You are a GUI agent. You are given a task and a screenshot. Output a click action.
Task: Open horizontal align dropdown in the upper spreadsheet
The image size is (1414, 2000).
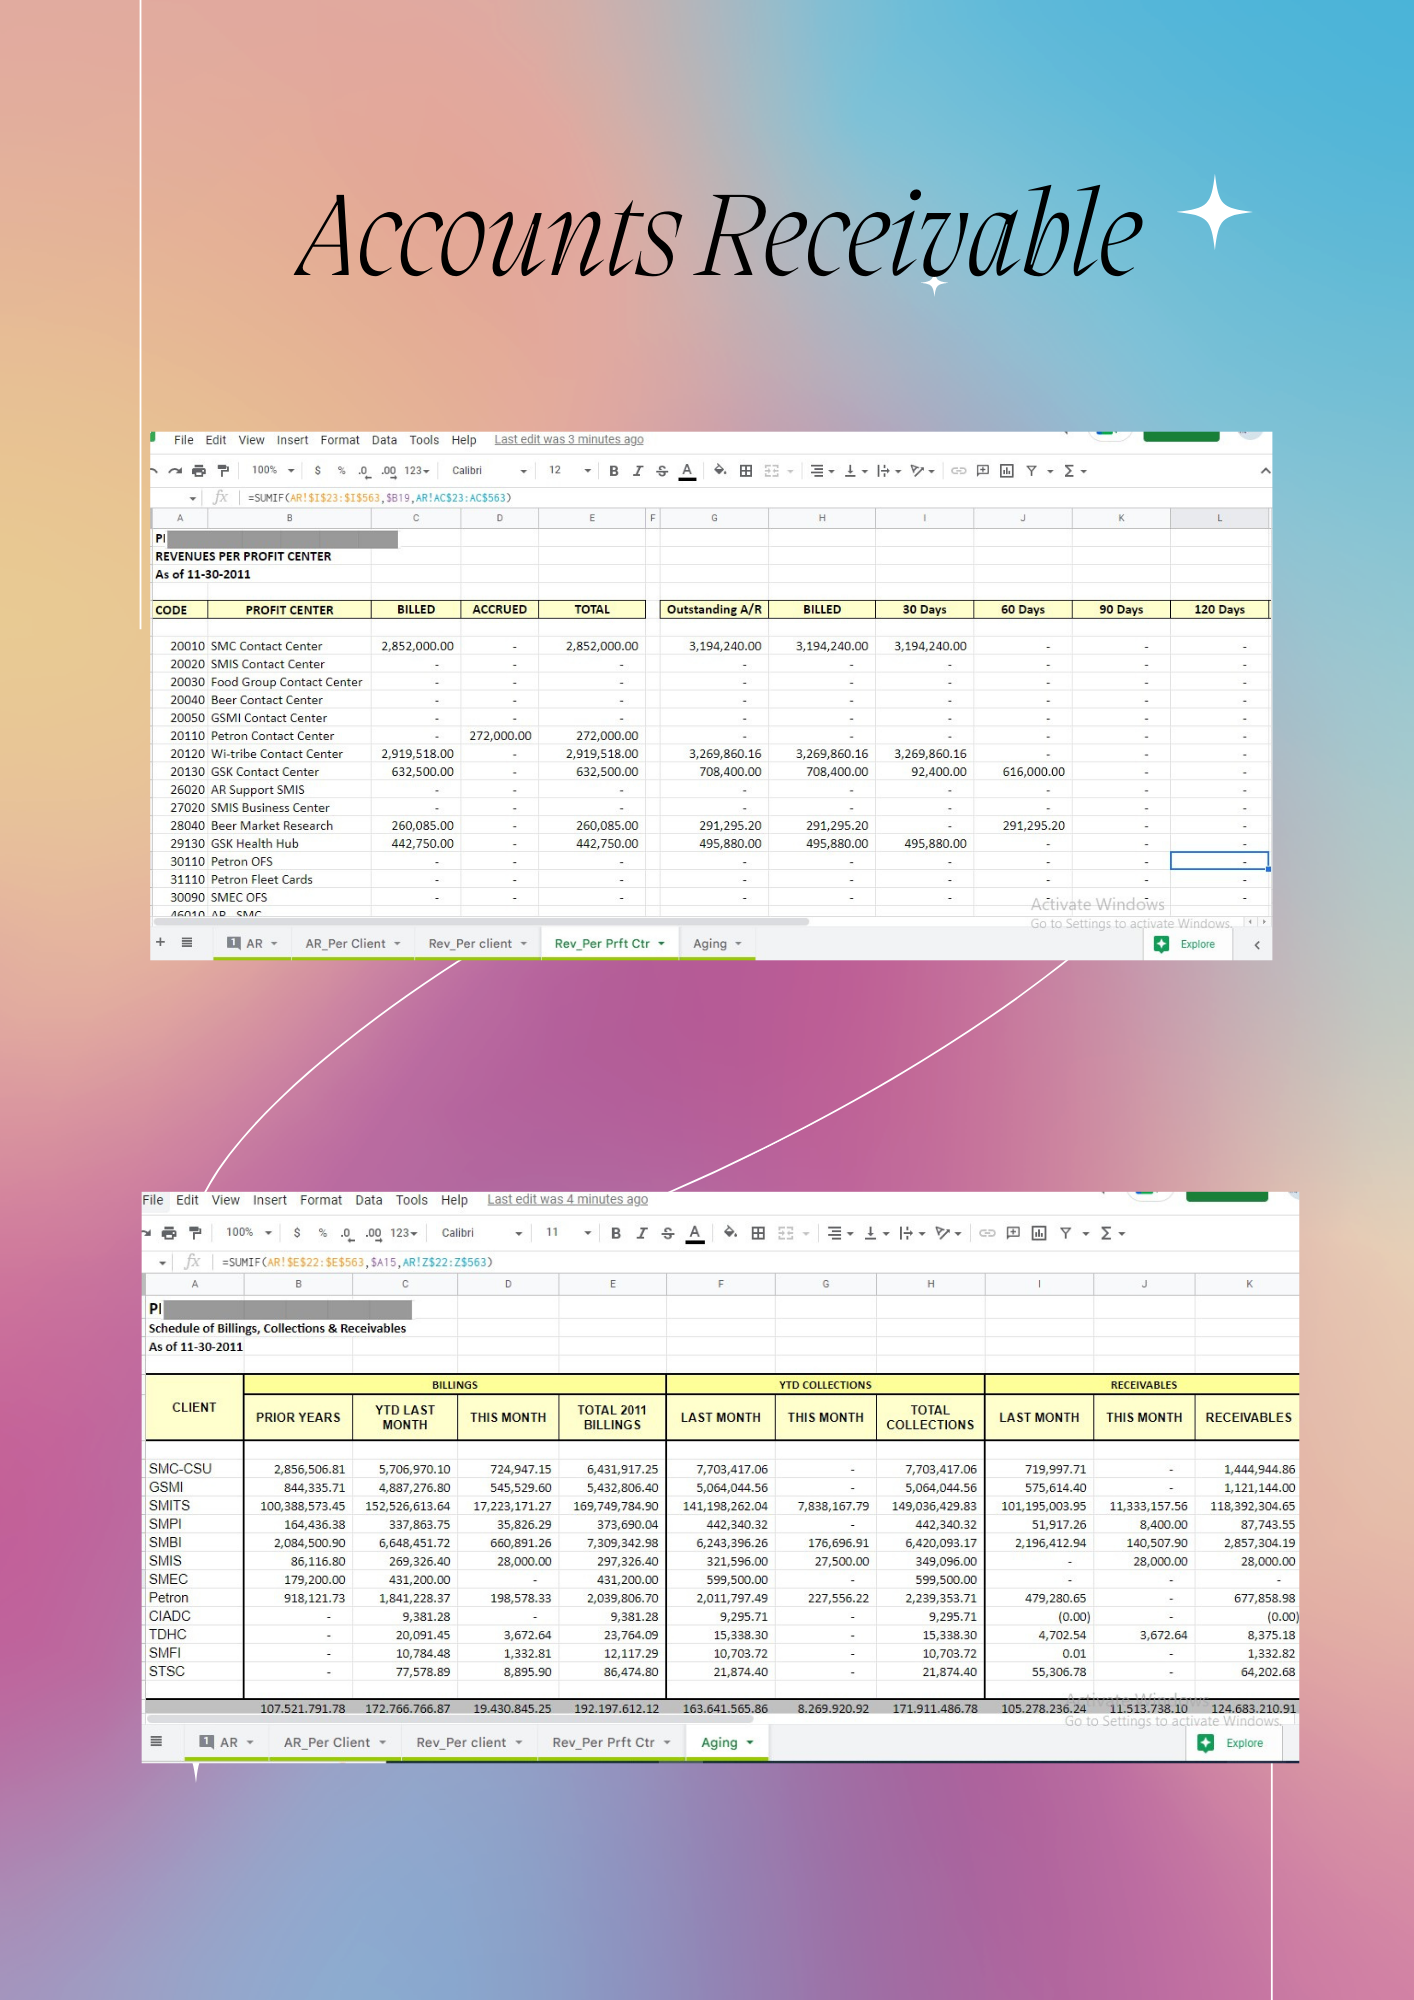point(822,471)
